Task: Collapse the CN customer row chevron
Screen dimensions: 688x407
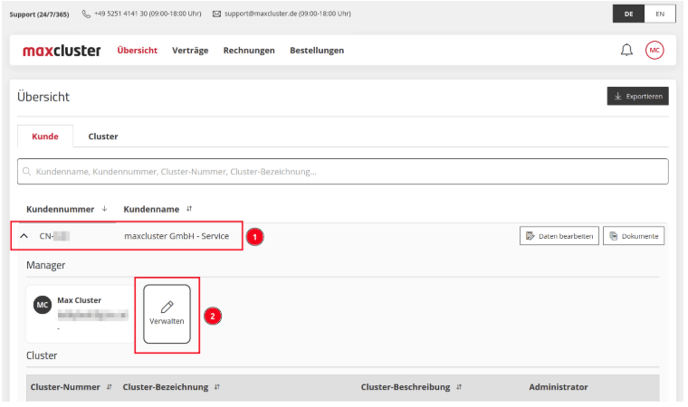Action: [24, 236]
